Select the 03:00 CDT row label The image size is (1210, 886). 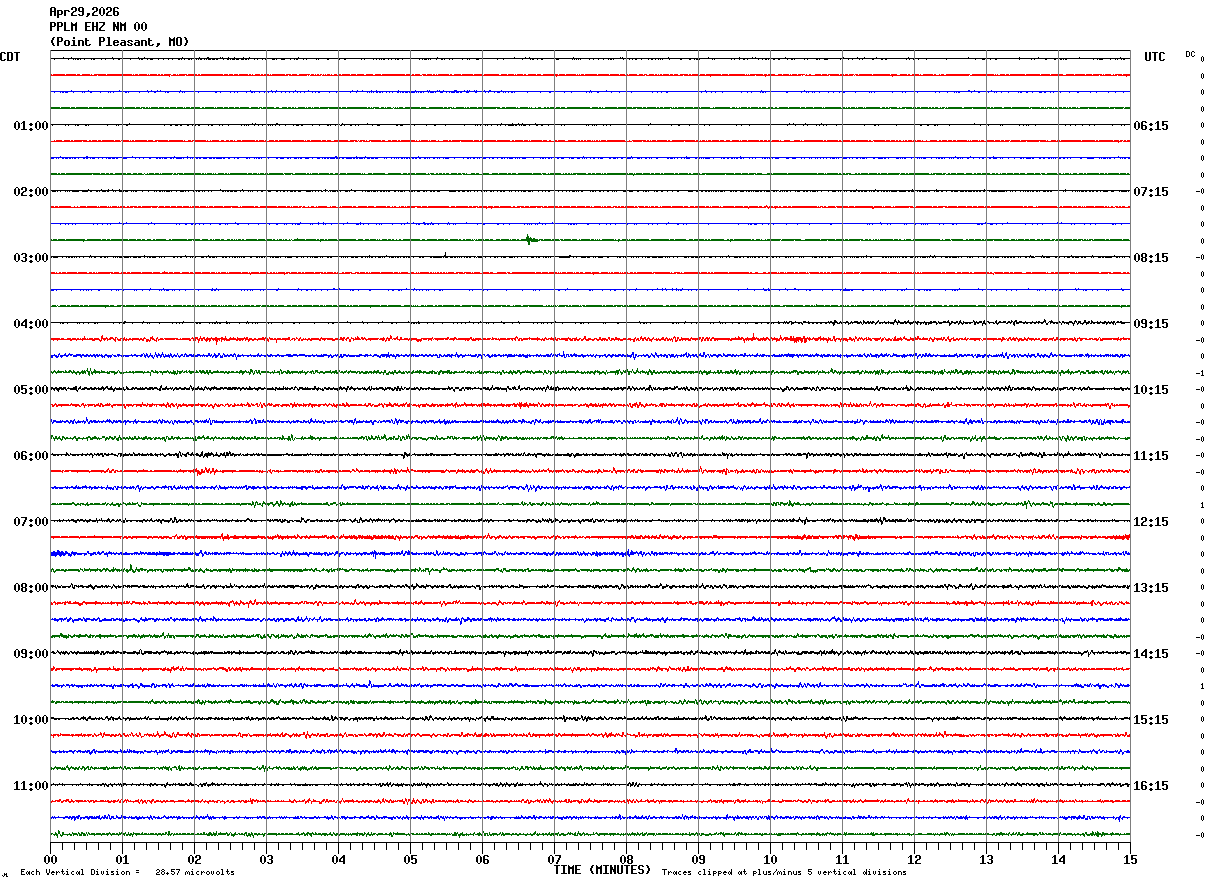pyautogui.click(x=31, y=258)
